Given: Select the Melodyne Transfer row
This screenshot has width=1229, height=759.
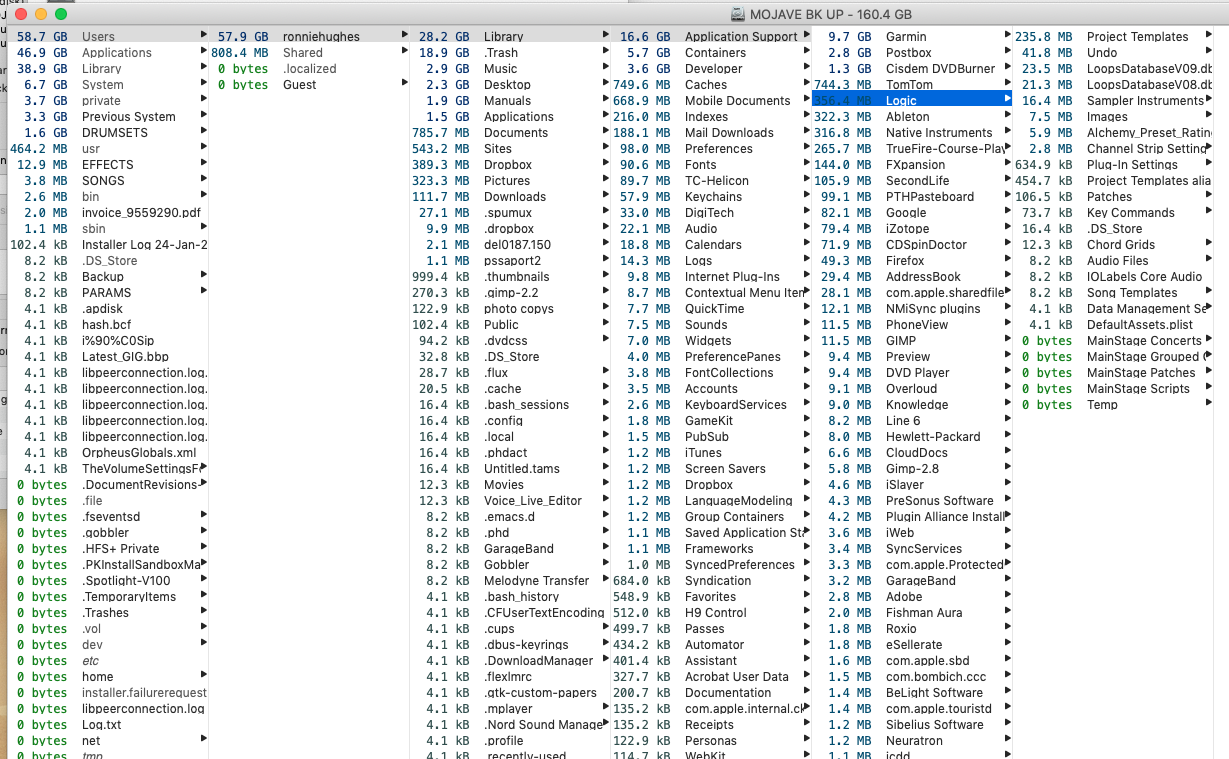Looking at the screenshot, I should [x=510, y=581].
